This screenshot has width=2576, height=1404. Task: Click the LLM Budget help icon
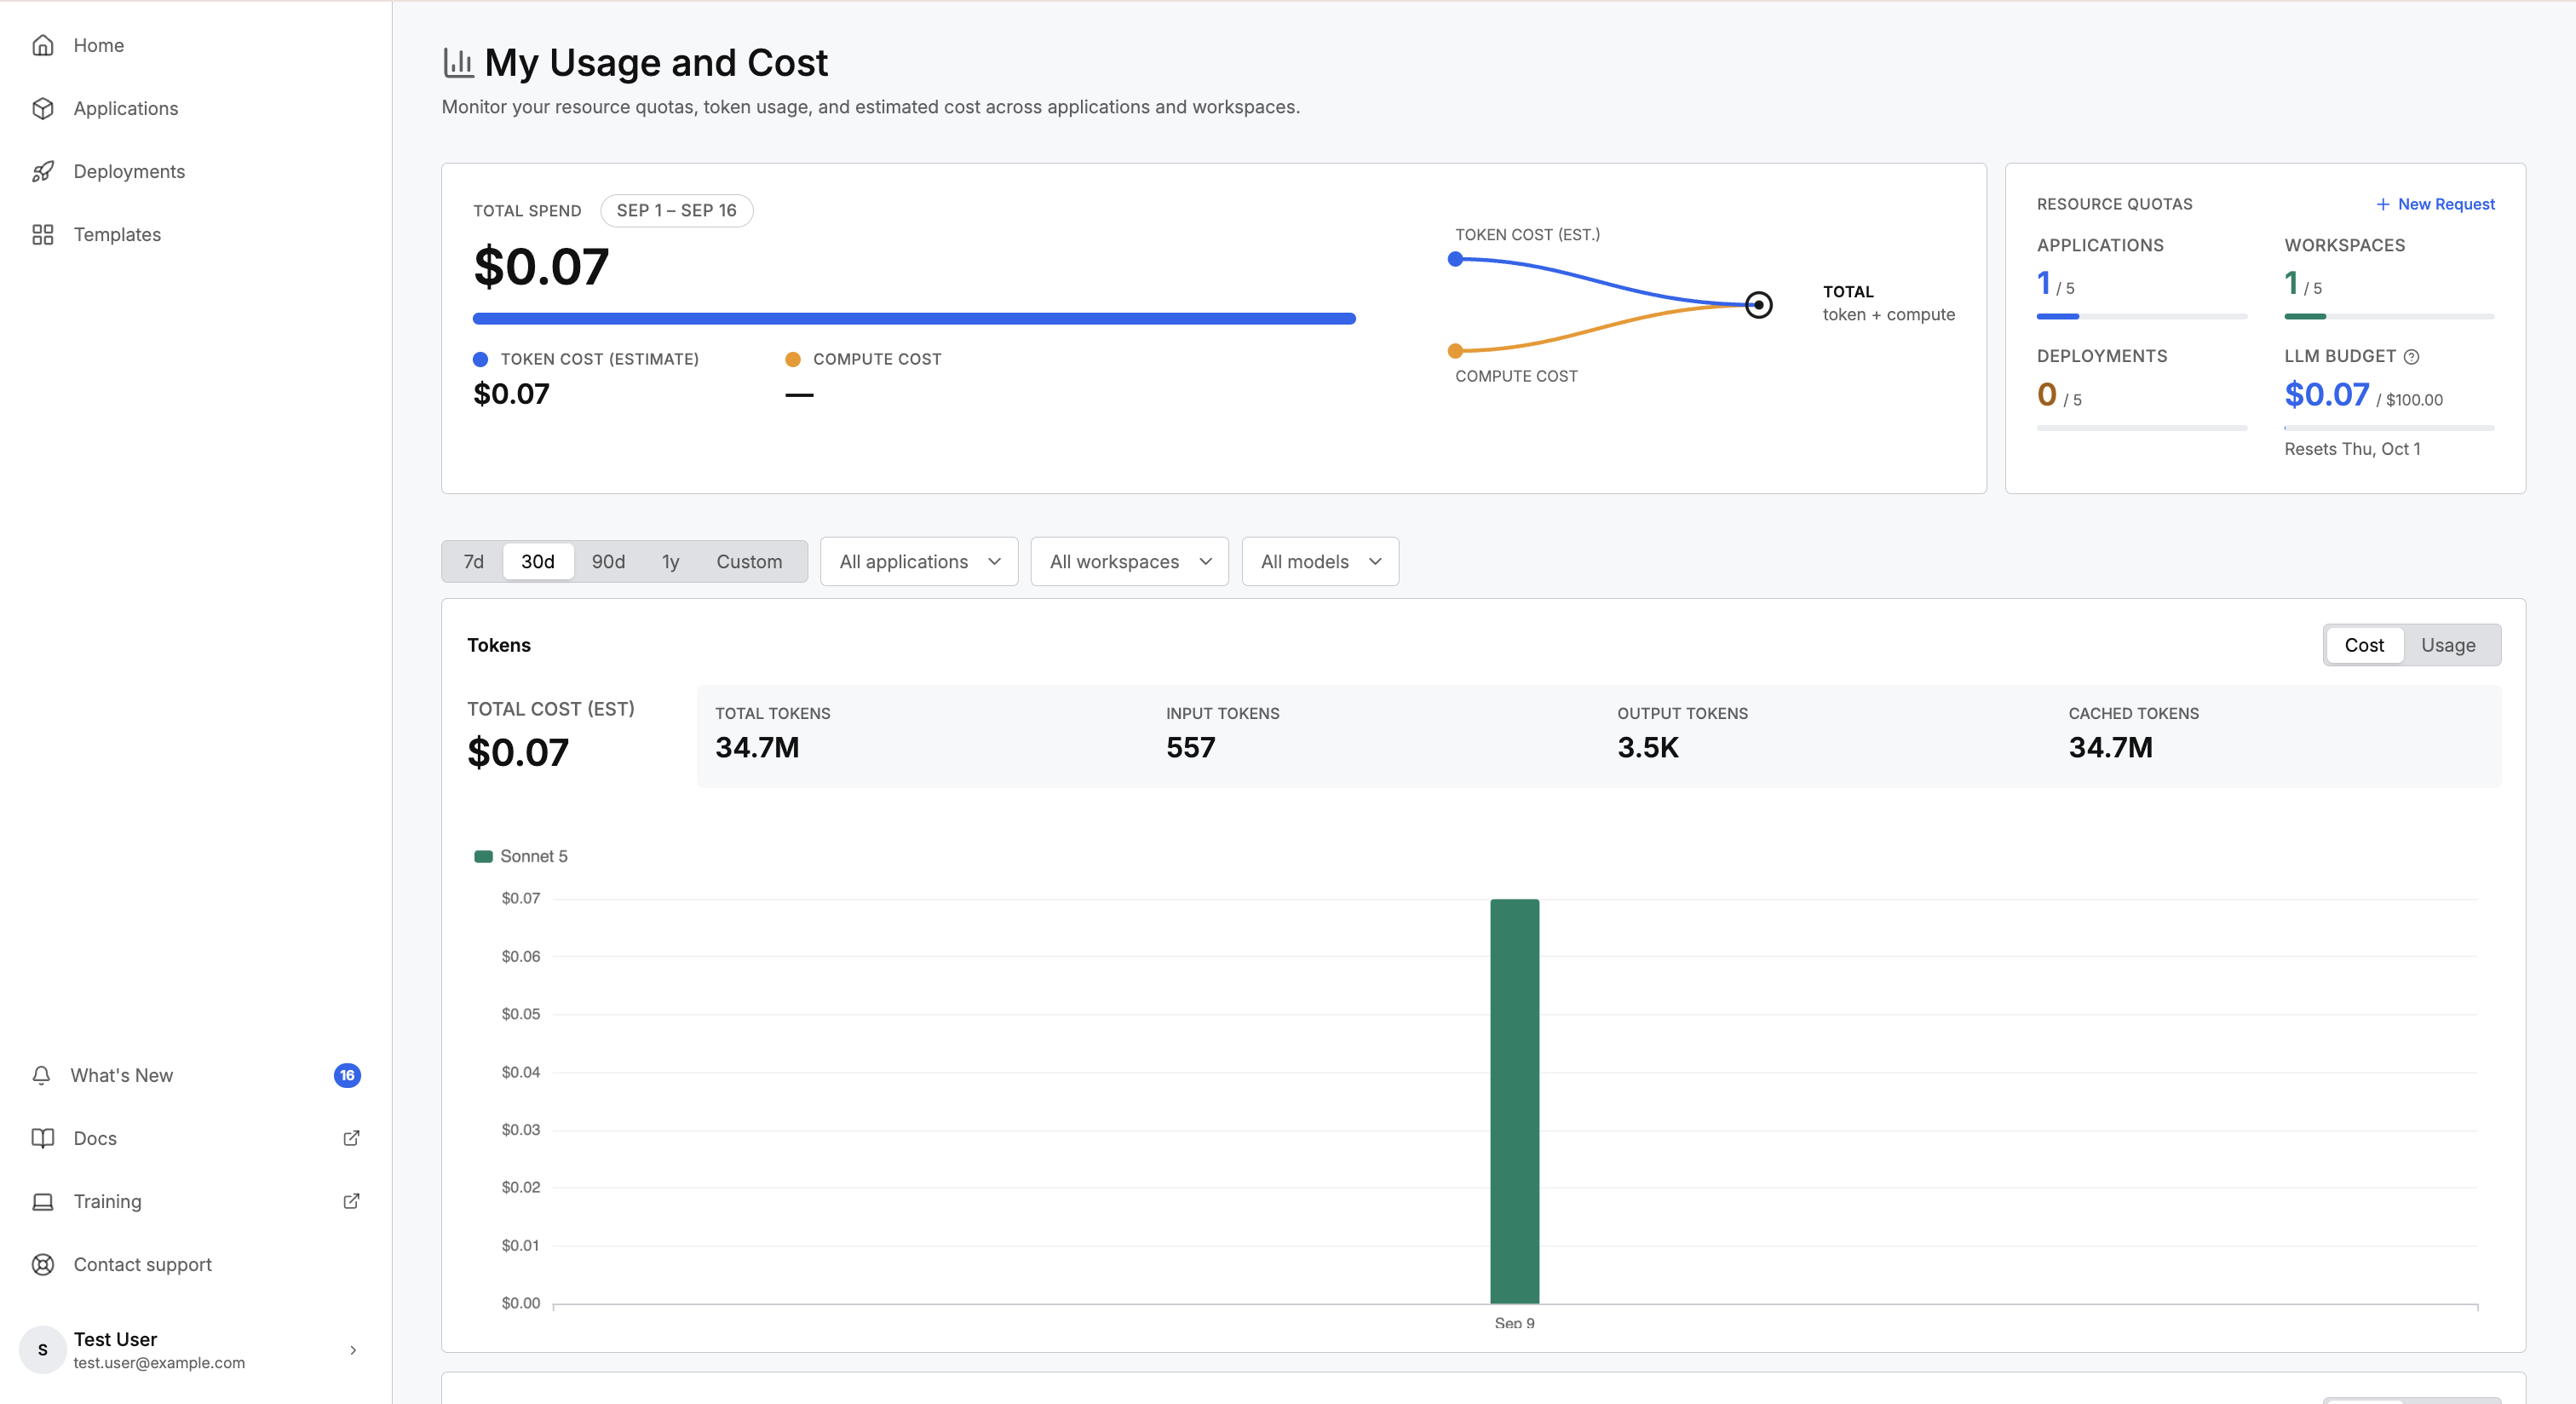click(x=2411, y=357)
